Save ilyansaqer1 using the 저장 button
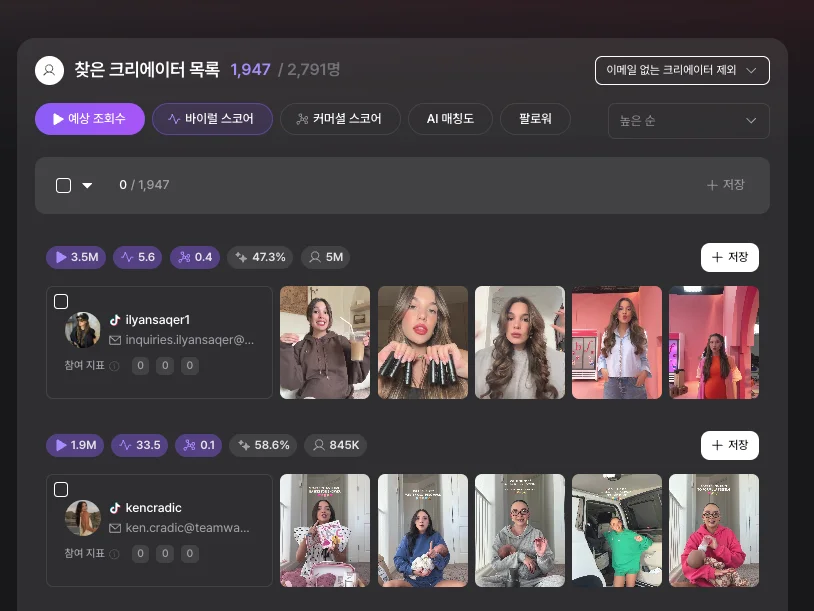Screen dimensions: 814x611 click(729, 257)
